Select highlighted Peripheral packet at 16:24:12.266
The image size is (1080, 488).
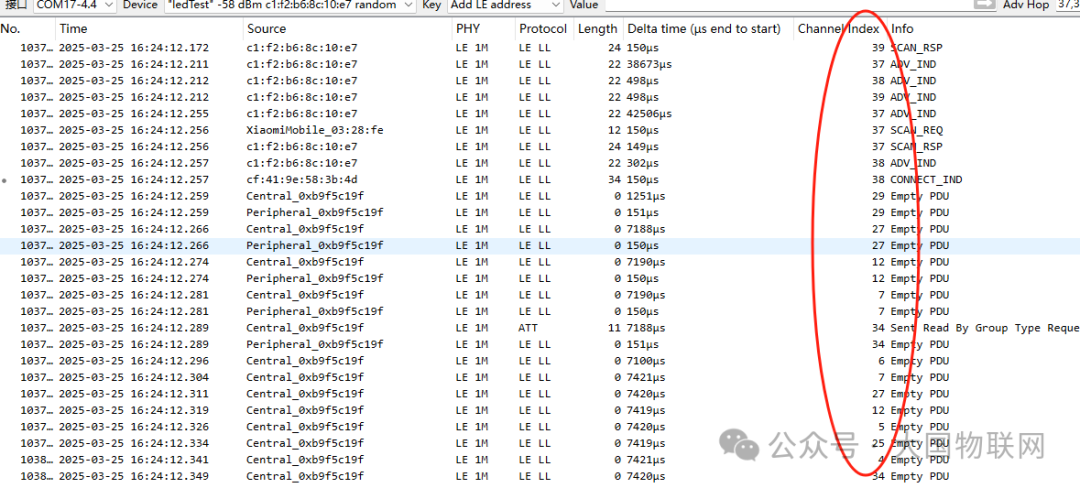[x=540, y=246]
